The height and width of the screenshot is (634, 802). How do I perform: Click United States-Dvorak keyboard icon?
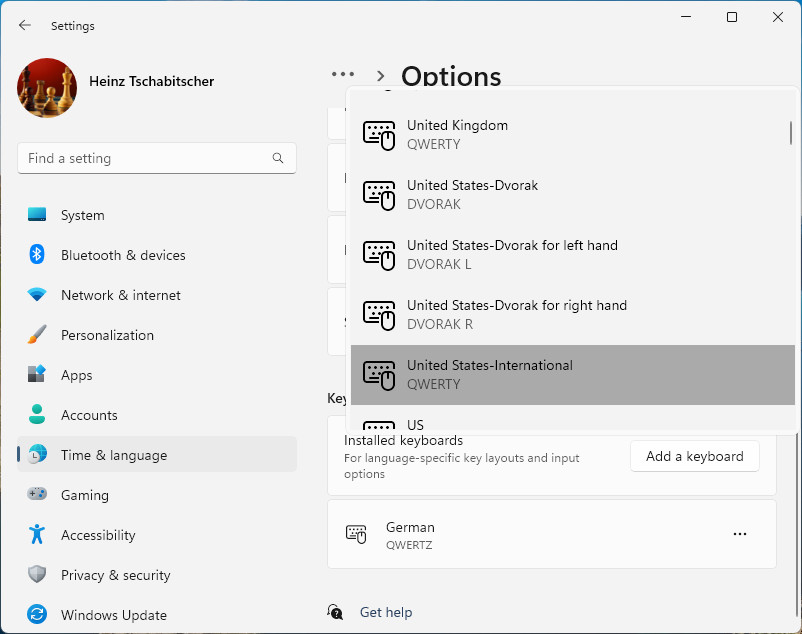tap(379, 195)
